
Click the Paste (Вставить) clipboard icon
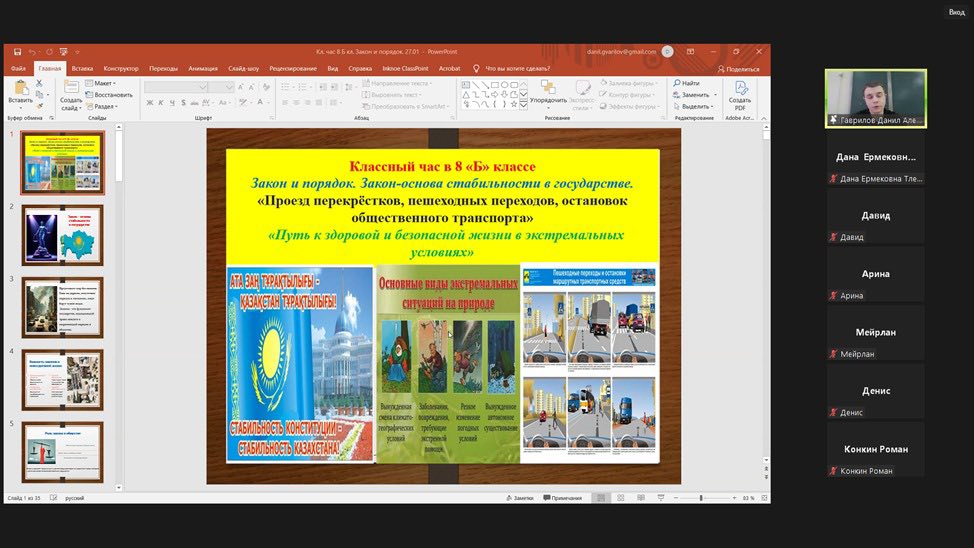(x=20, y=90)
